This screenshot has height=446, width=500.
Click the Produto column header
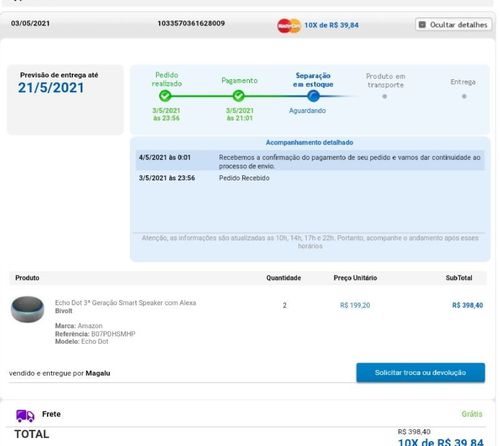tap(27, 278)
